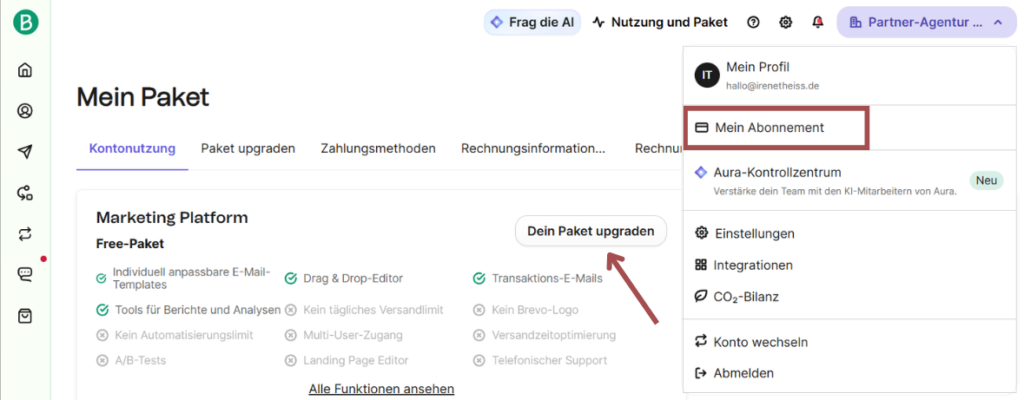
Task: Click Dein Paket upgraden button
Action: click(x=591, y=231)
